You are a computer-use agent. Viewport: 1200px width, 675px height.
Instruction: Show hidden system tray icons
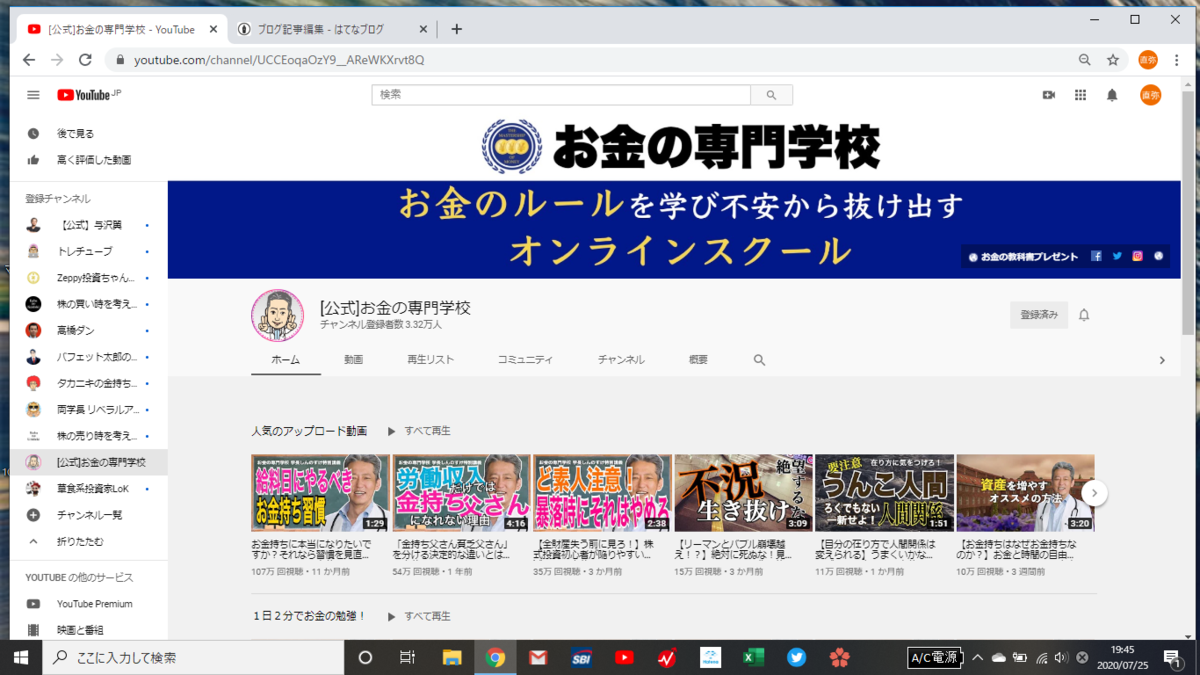tap(977, 657)
